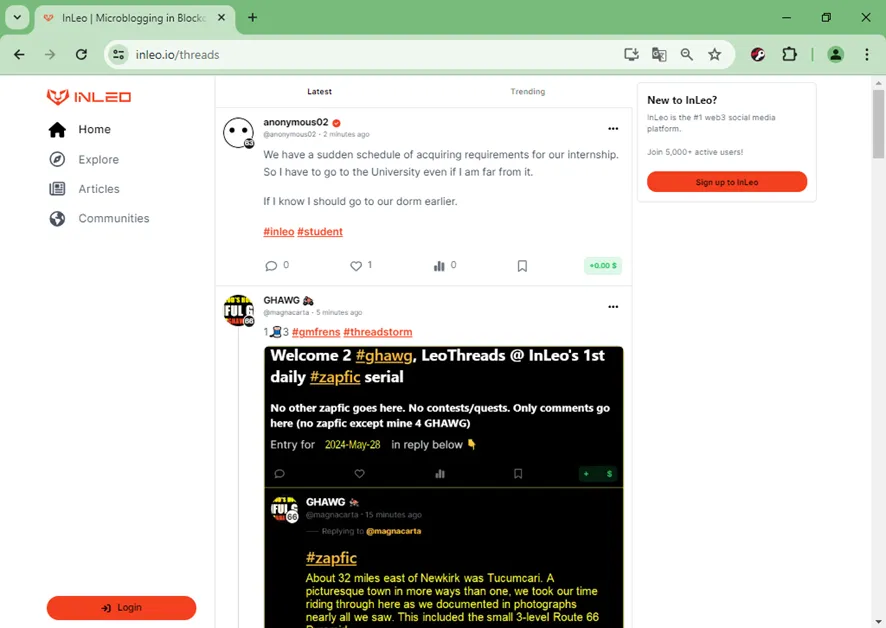Image resolution: width=886 pixels, height=628 pixels.
Task: Click the translate page icon
Action: [x=659, y=54]
